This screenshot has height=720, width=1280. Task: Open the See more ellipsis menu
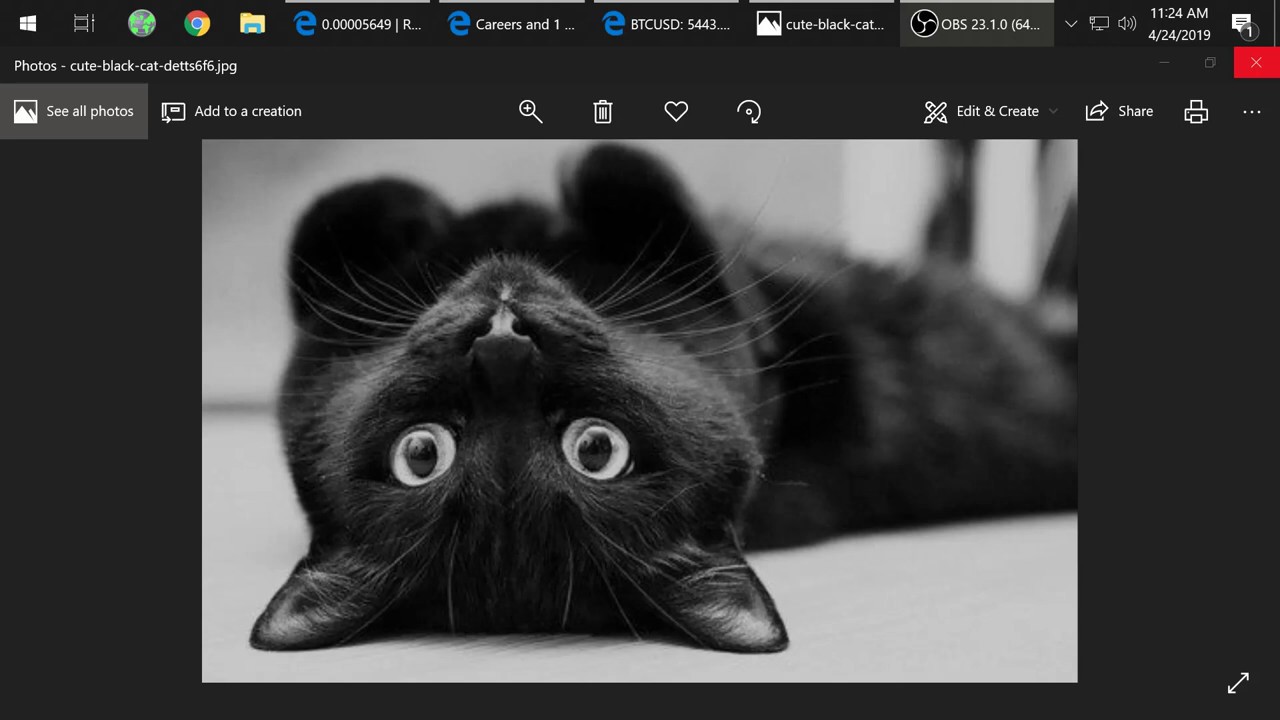click(1252, 111)
